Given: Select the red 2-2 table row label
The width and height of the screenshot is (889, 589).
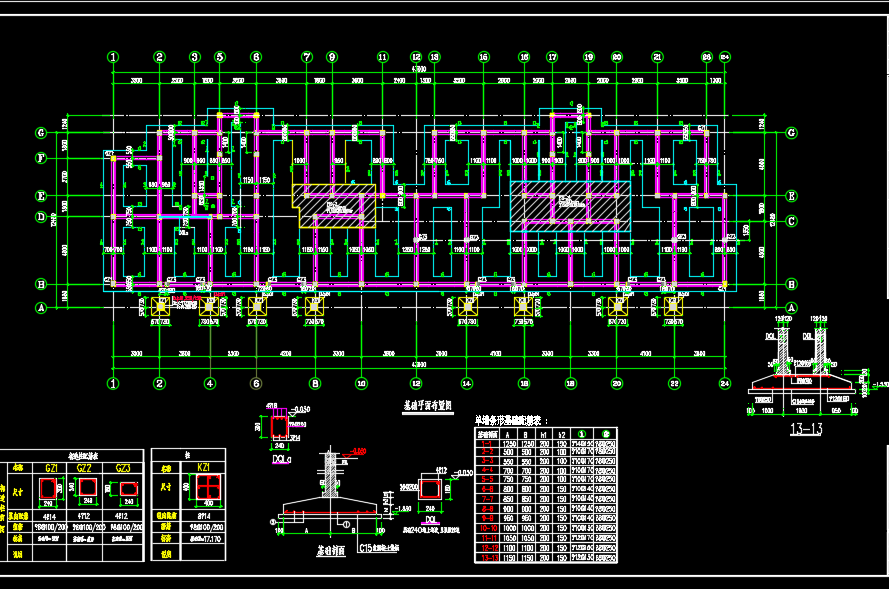Looking at the screenshot, I should coord(487,452).
